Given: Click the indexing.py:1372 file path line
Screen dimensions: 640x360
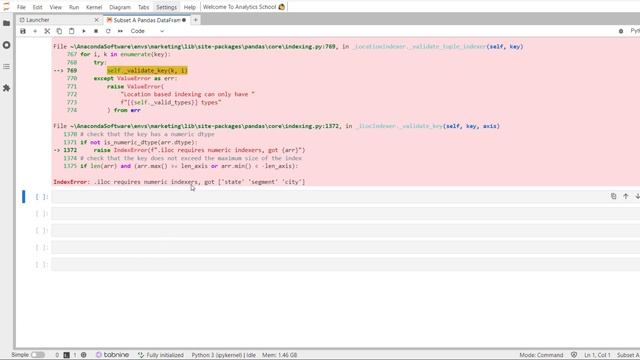Looking at the screenshot, I should [x=204, y=126].
